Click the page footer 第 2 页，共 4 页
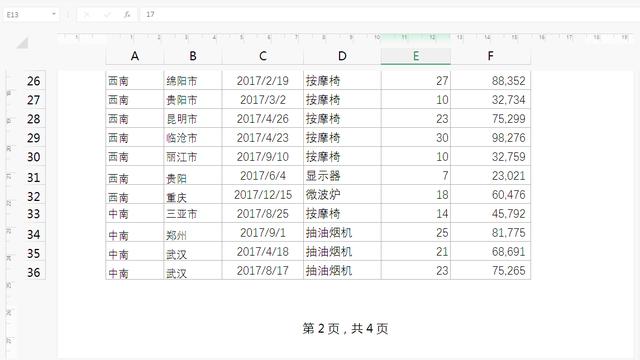The height and width of the screenshot is (360, 640). (345, 328)
